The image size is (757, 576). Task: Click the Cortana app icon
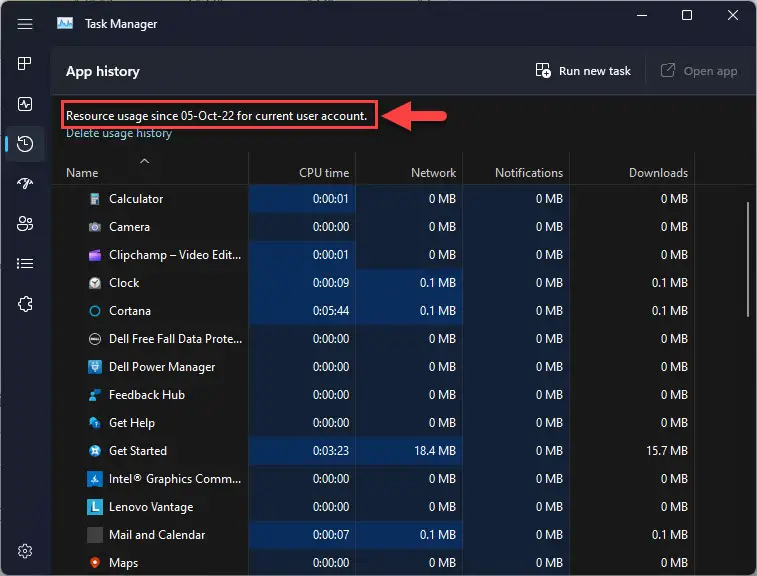[95, 311]
